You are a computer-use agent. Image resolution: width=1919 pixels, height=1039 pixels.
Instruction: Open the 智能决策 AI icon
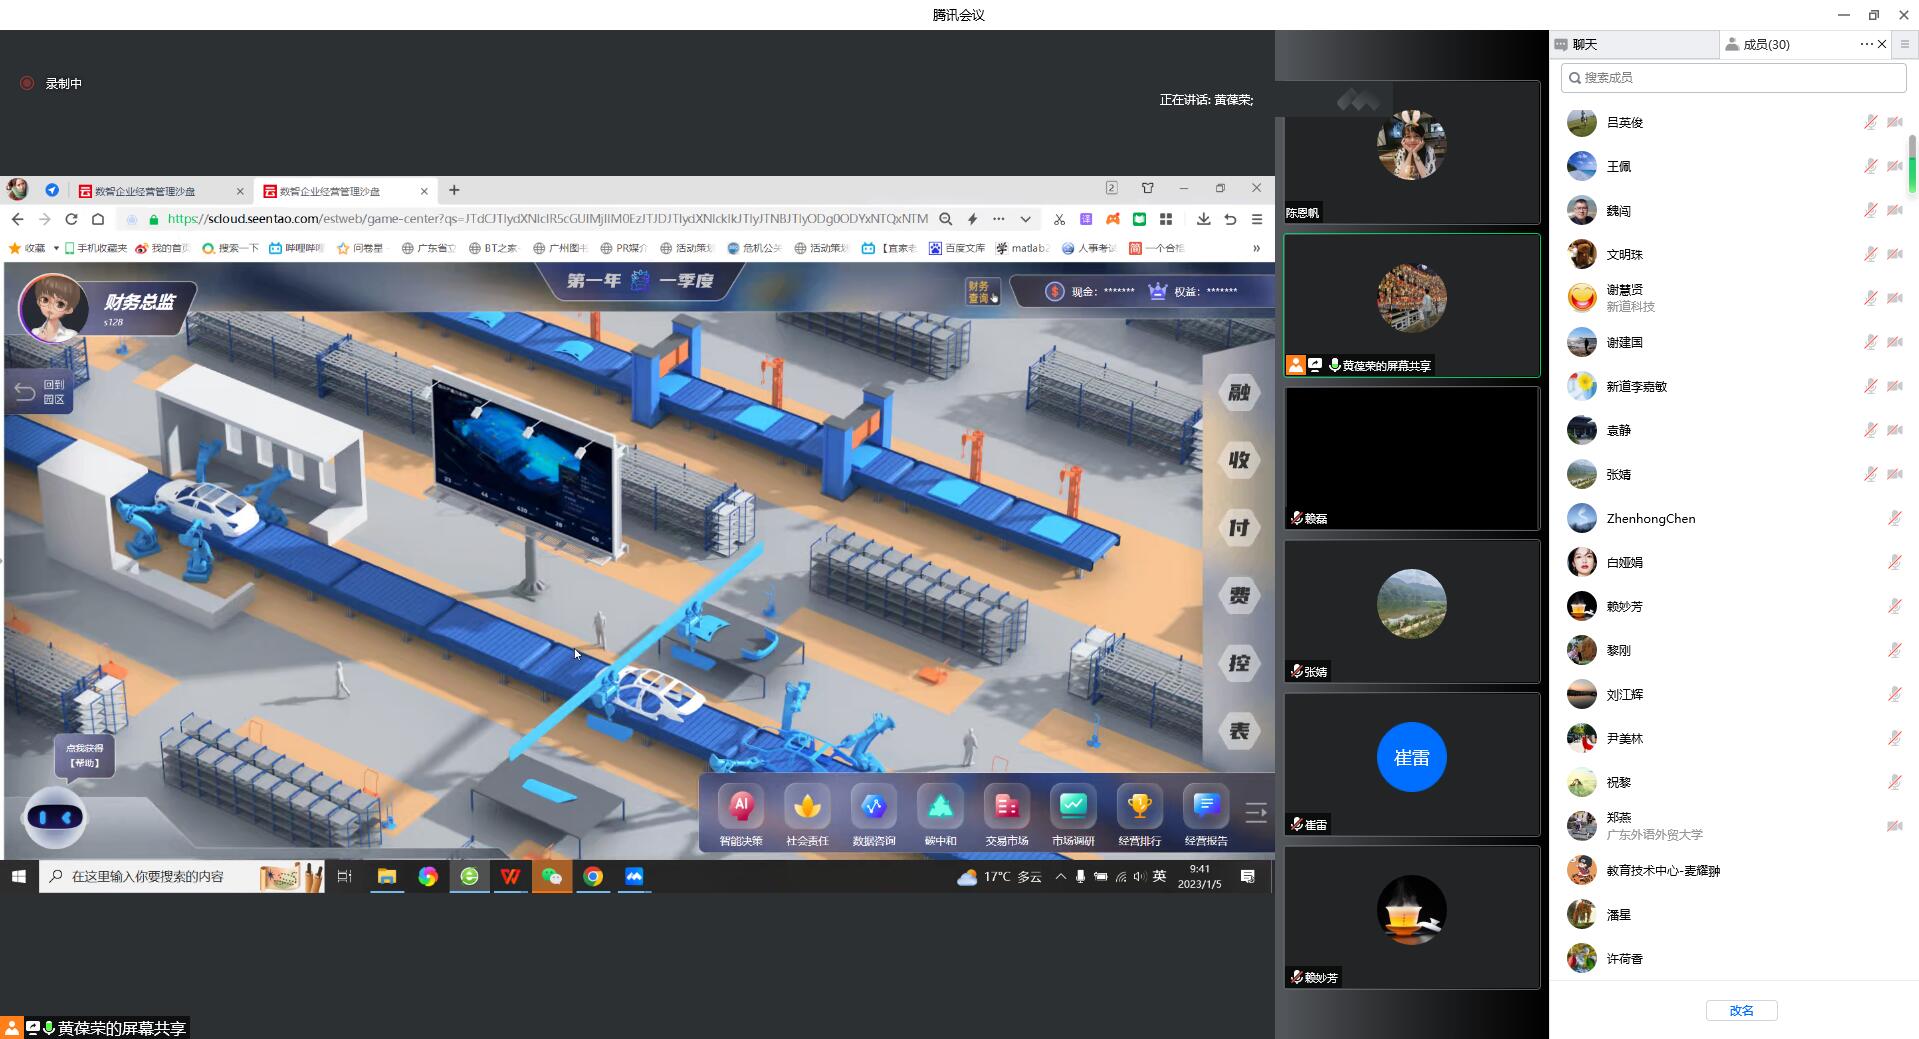pos(740,807)
